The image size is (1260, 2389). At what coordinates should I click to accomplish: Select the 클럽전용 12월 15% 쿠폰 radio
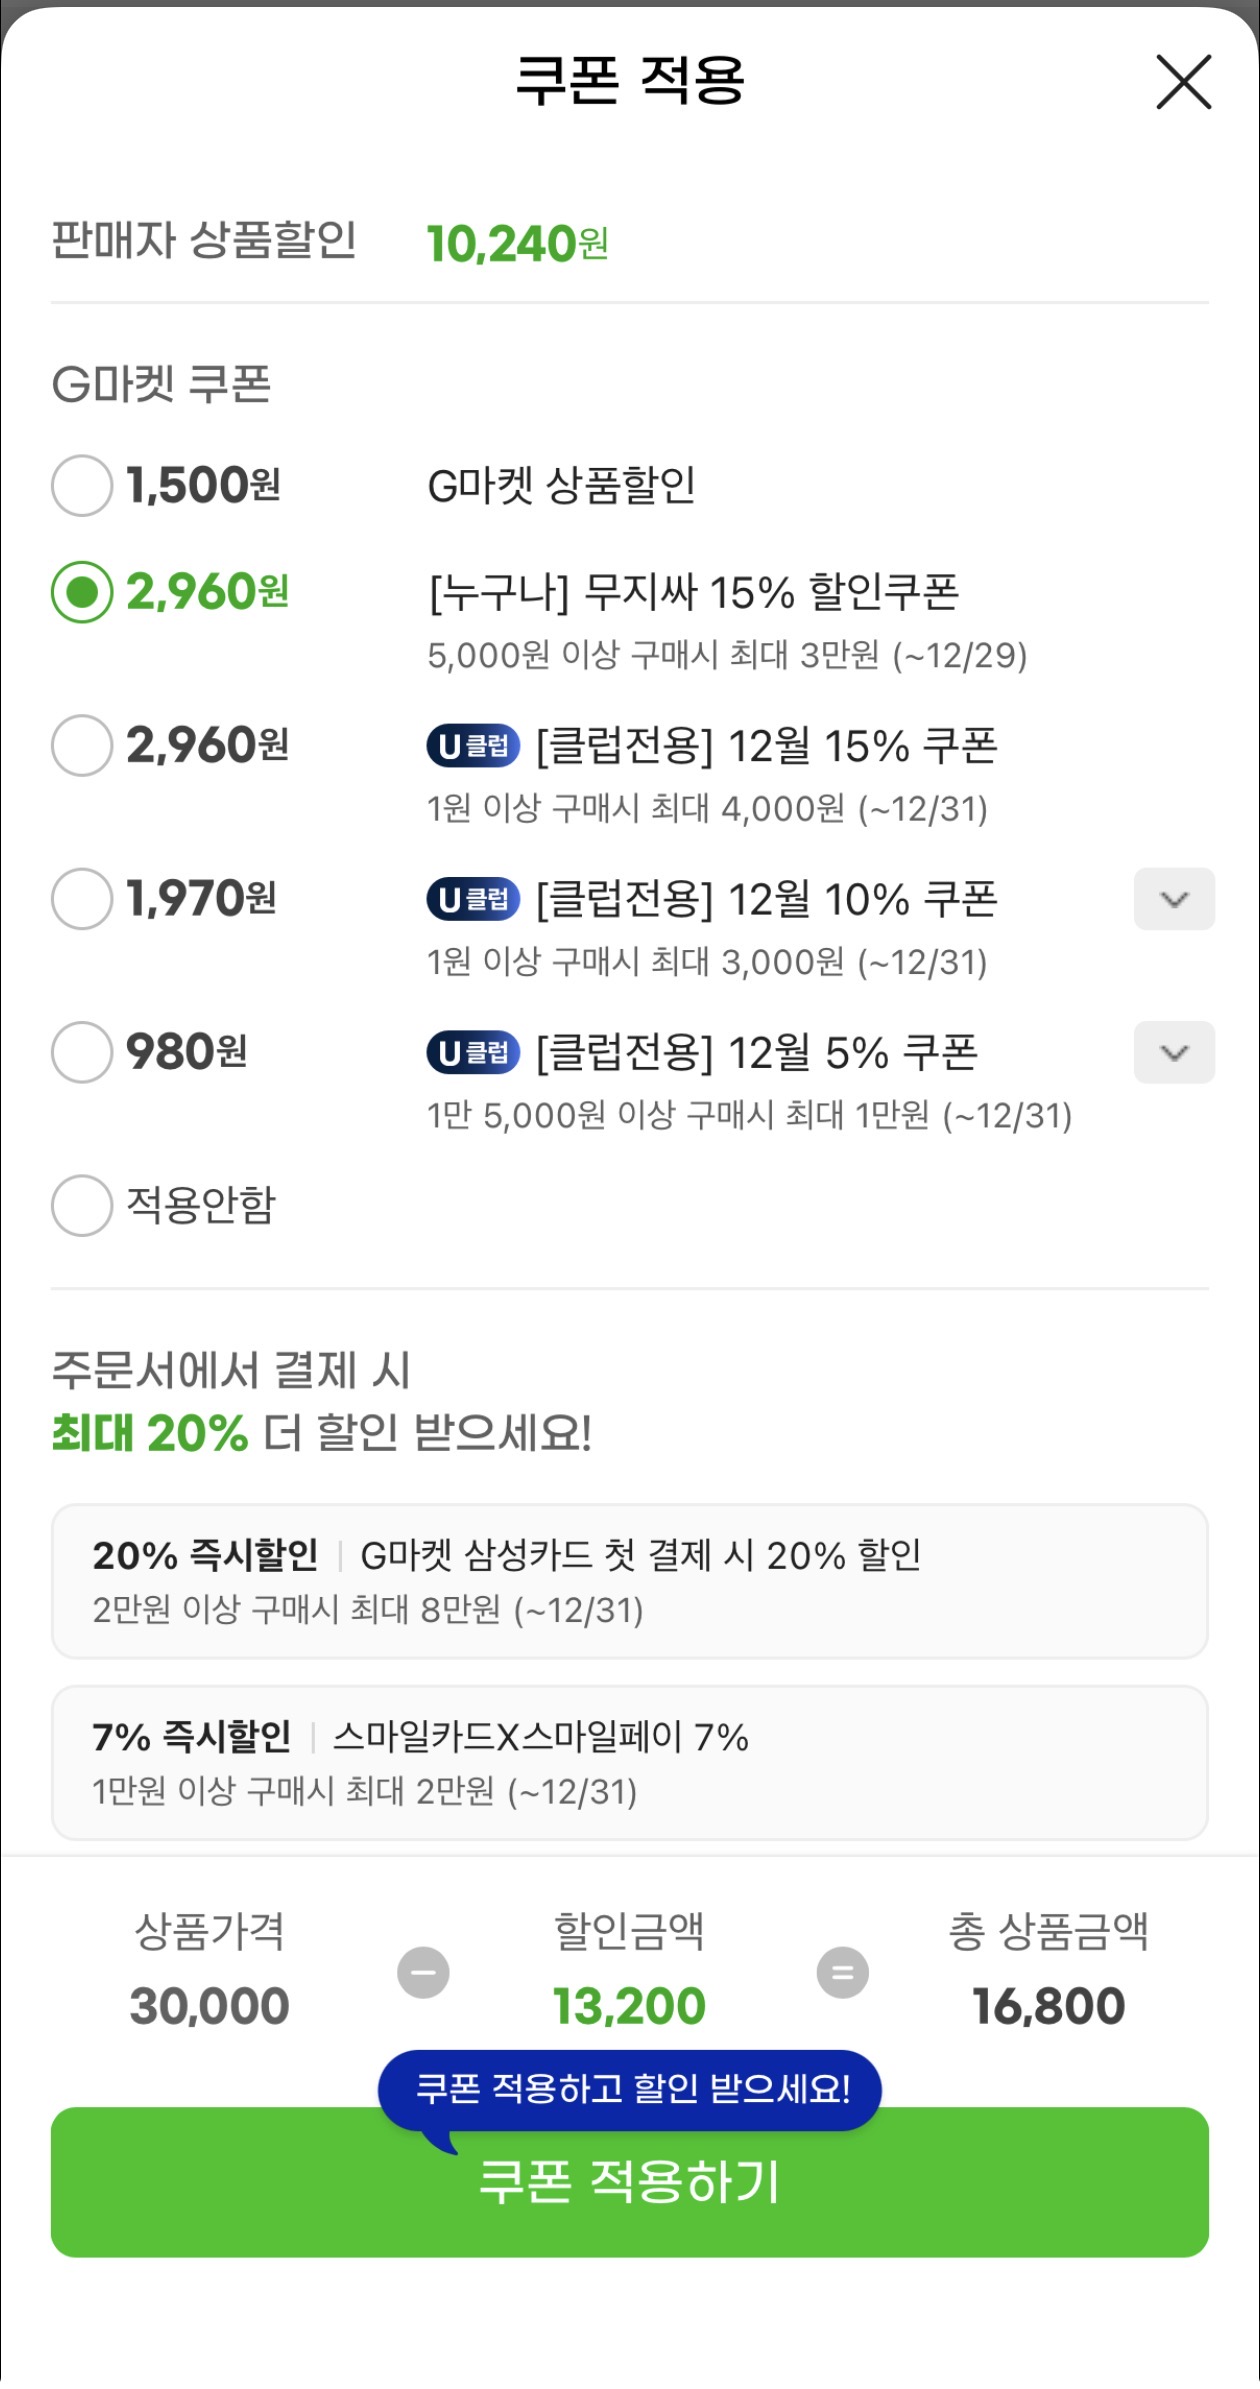[x=82, y=744]
